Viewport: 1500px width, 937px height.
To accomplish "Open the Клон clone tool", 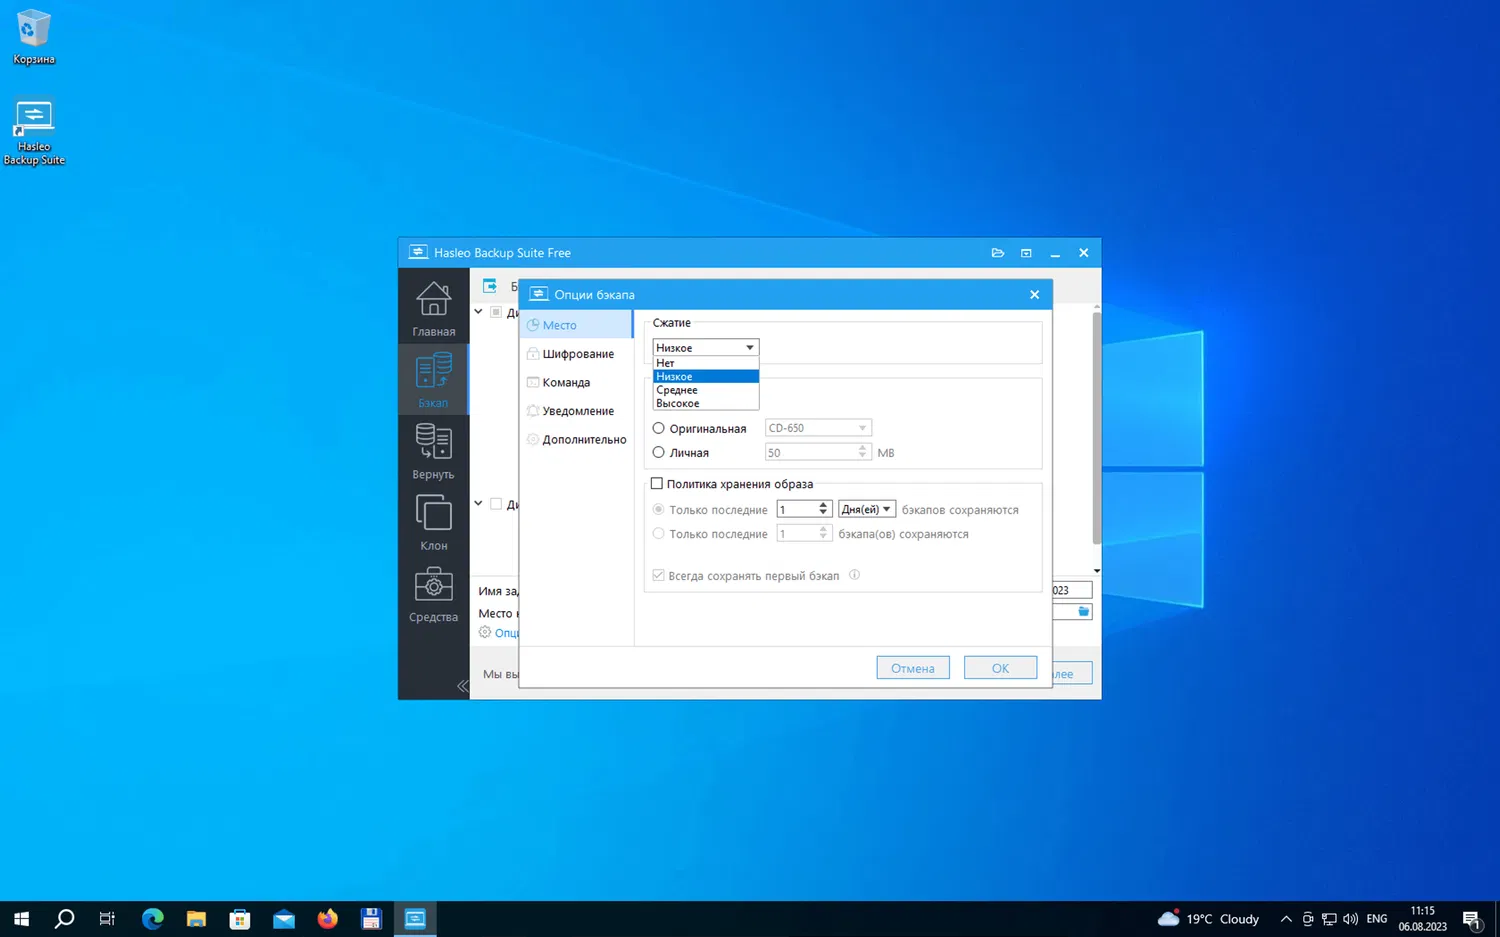I will coord(433,522).
